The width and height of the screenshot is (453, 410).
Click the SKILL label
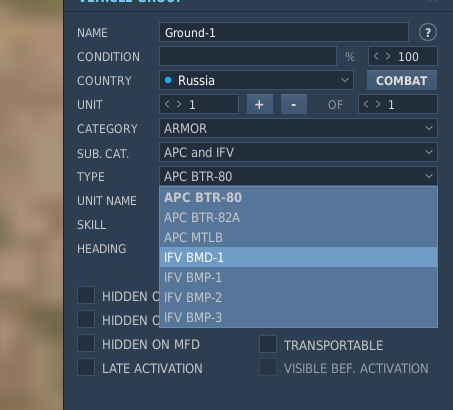pyautogui.click(x=92, y=225)
